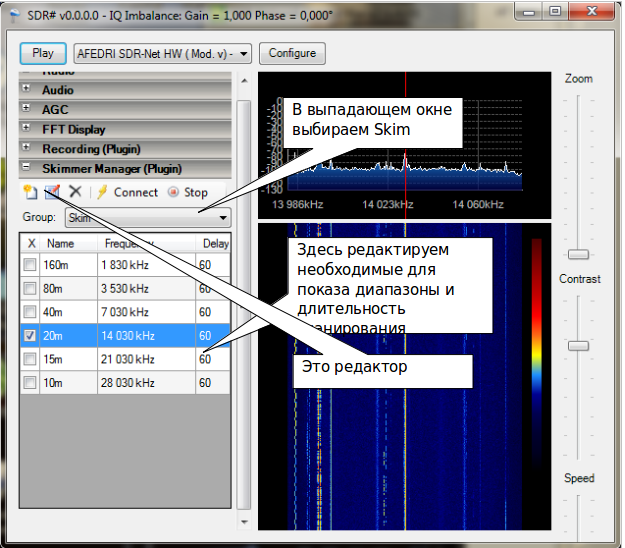Maximize the SDR# window
The width and height of the screenshot is (625, 548).
[555, 12]
